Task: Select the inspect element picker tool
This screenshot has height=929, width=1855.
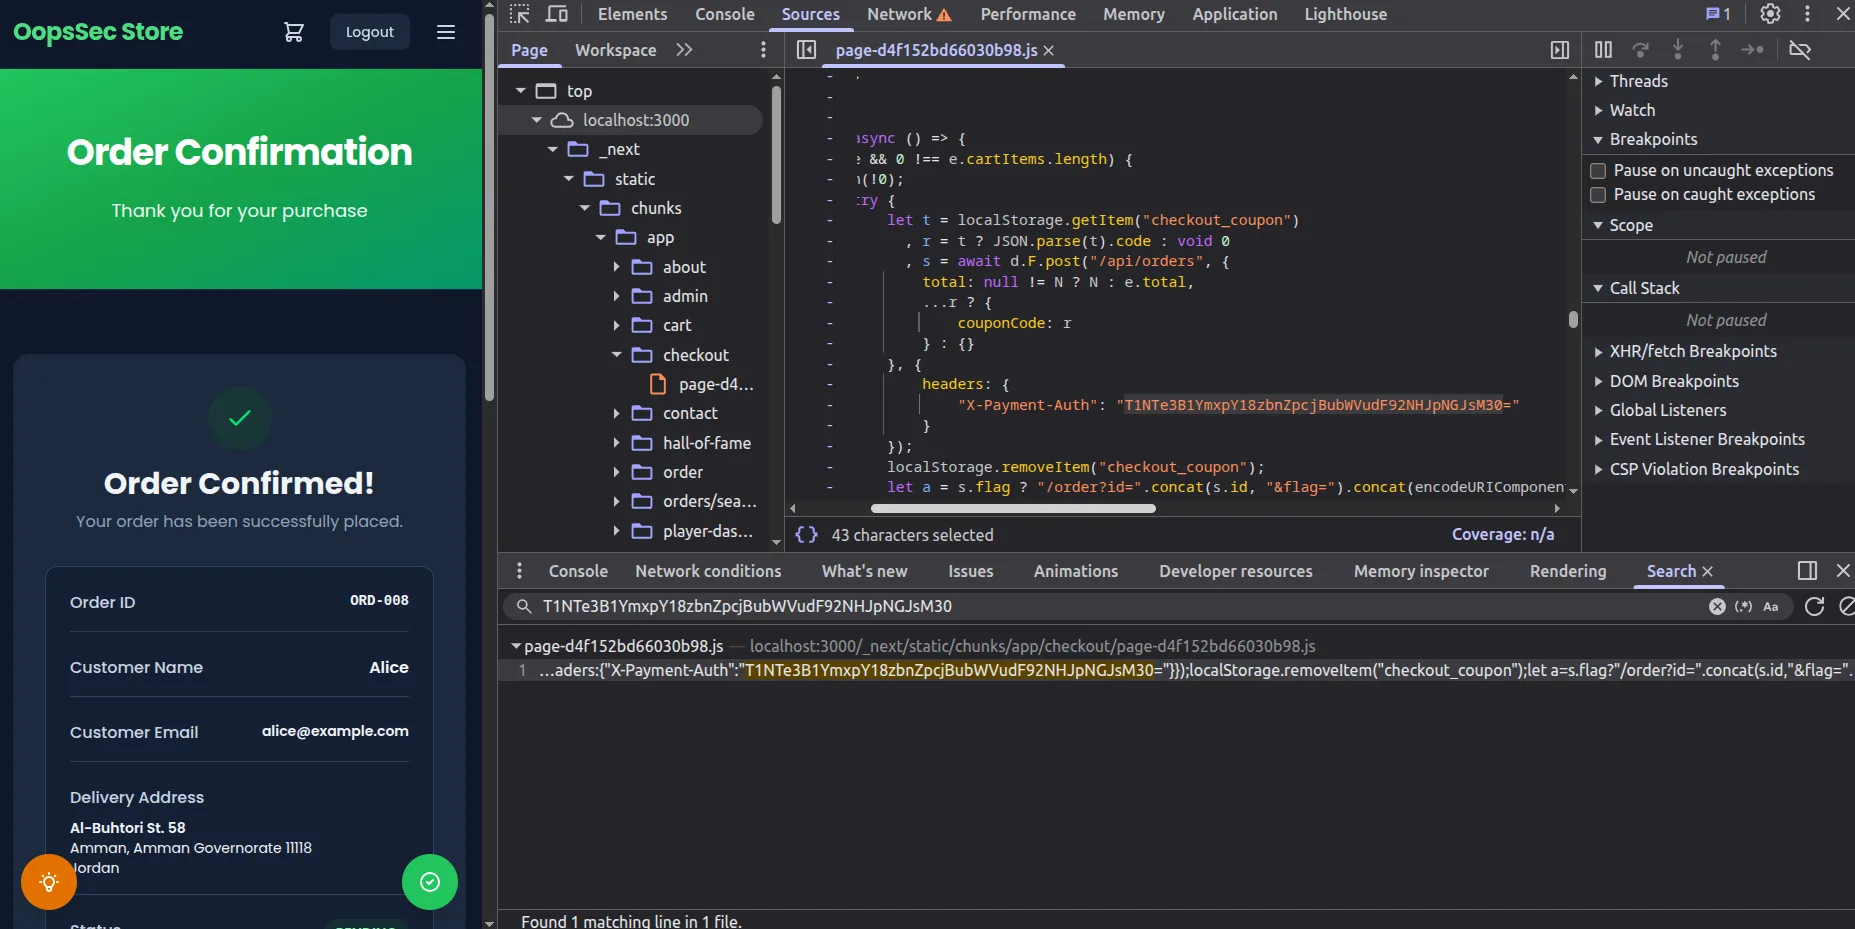Action: tap(520, 14)
